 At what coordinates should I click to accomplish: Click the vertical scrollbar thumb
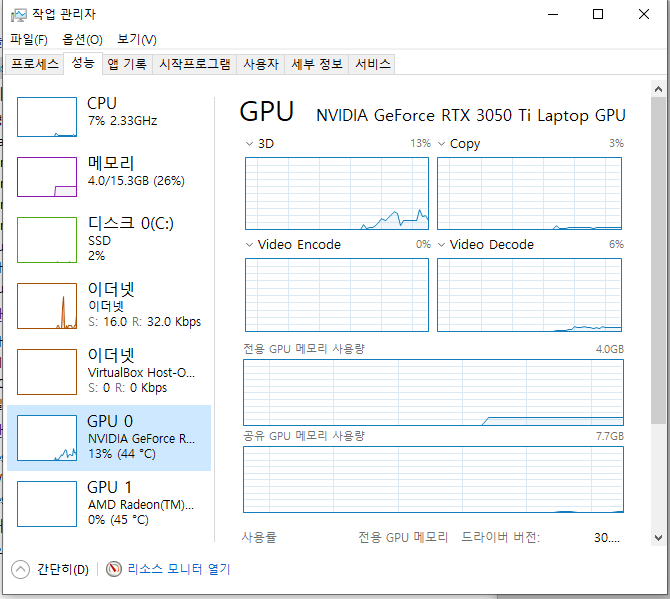[x=658, y=261]
